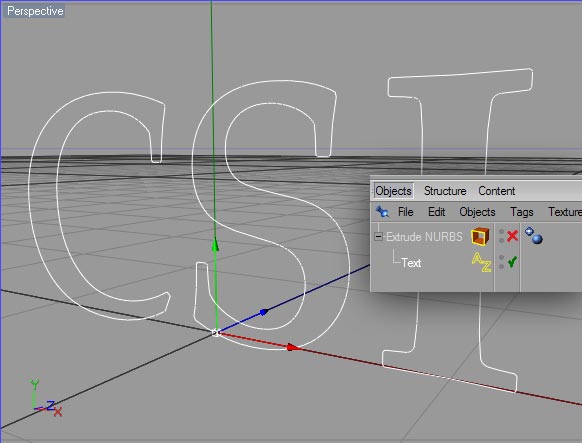Toggle the green checkmark on Text
This screenshot has width=582, height=443.
click(512, 262)
